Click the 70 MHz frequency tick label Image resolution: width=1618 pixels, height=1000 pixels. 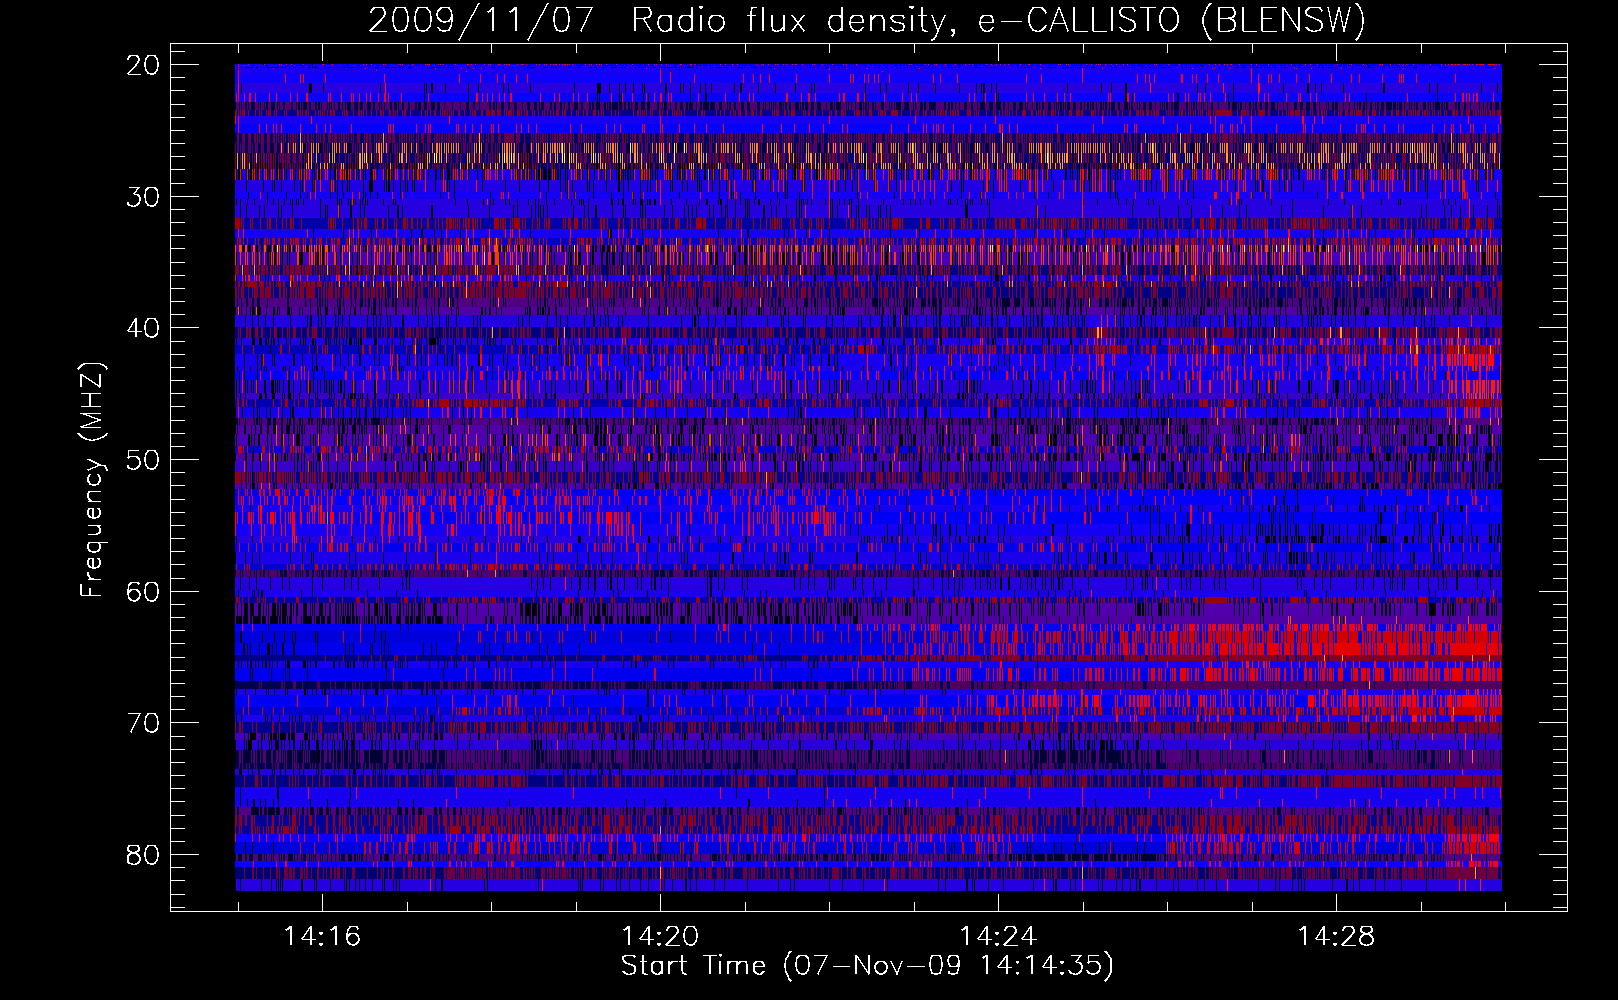(144, 723)
